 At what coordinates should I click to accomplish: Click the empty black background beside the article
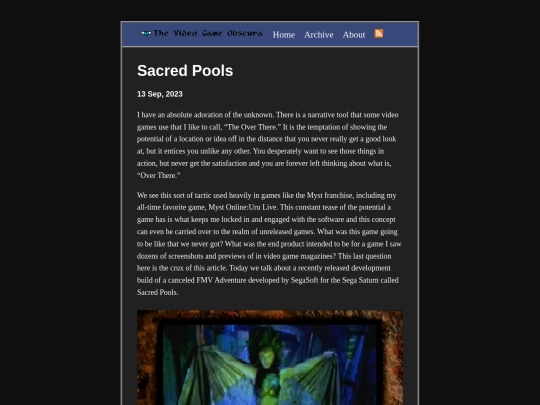coord(59,207)
